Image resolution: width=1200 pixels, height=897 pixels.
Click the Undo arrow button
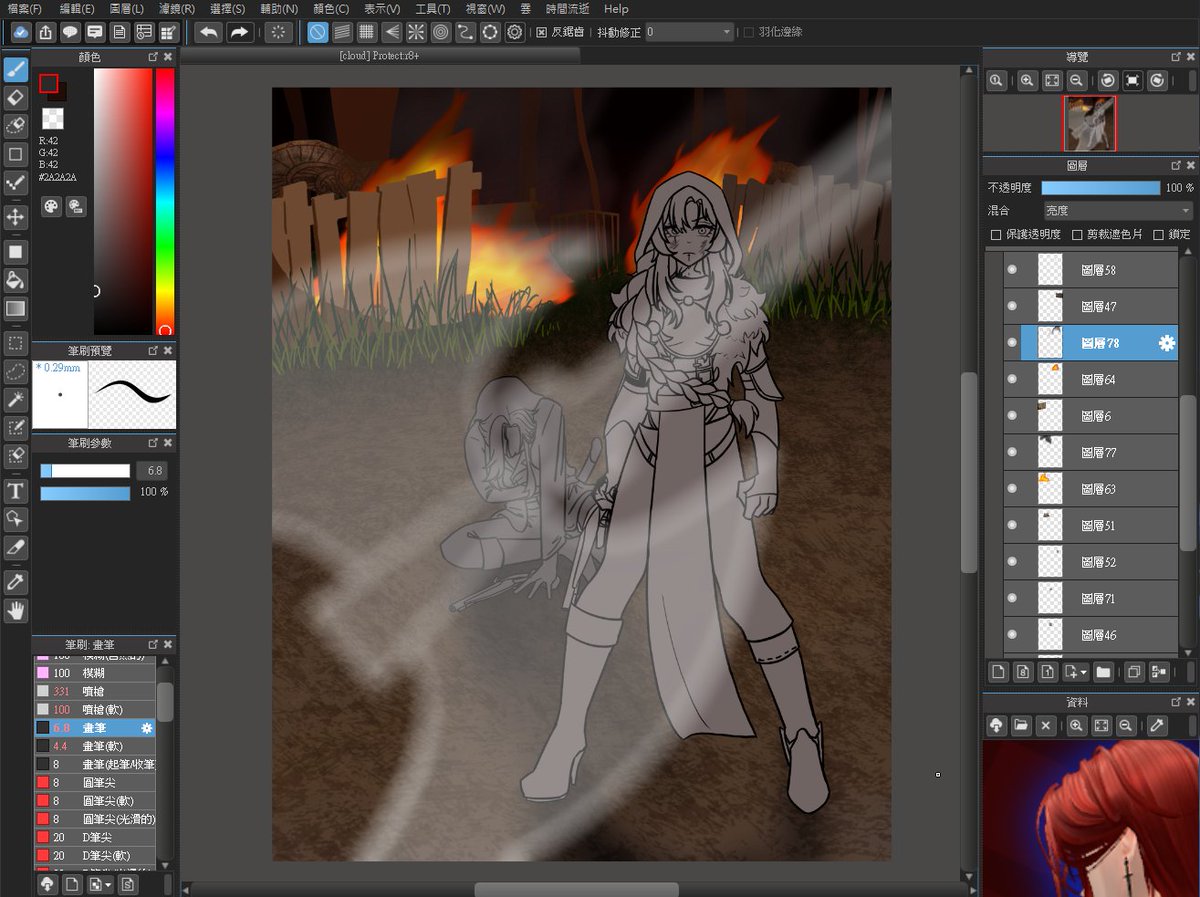(x=208, y=32)
